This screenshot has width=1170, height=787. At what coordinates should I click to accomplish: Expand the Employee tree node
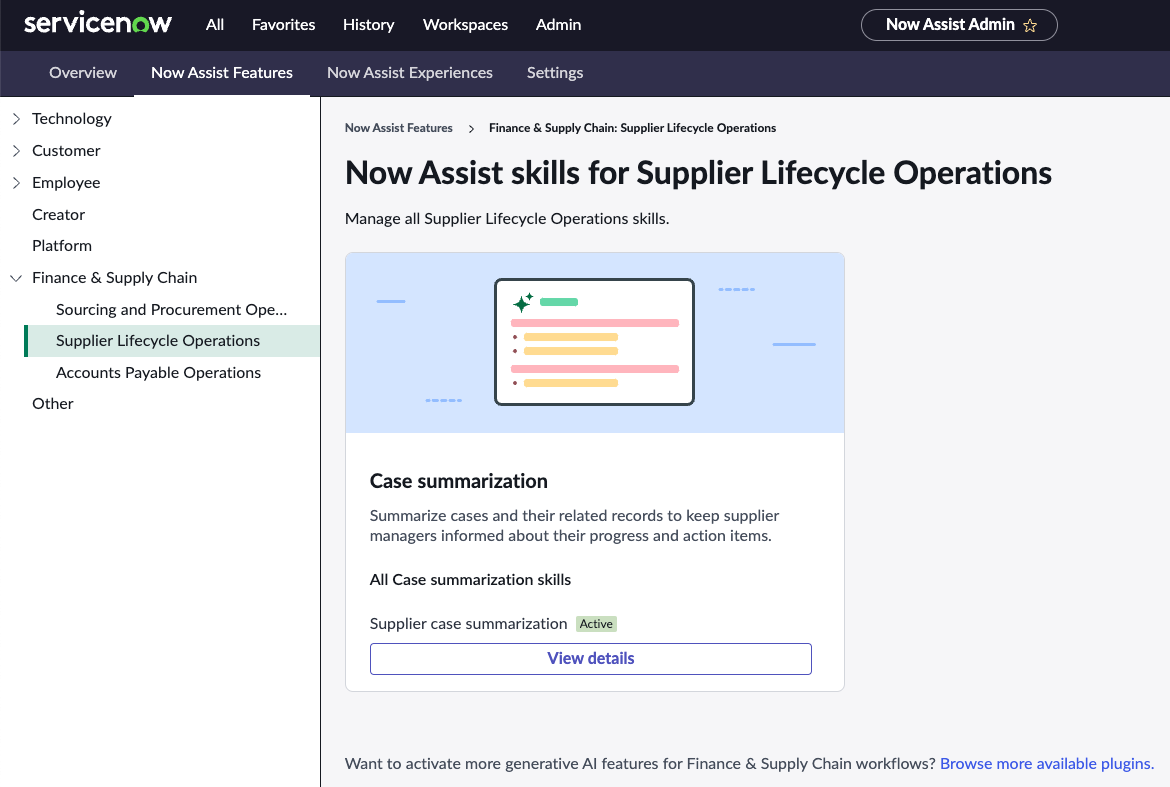click(16, 183)
